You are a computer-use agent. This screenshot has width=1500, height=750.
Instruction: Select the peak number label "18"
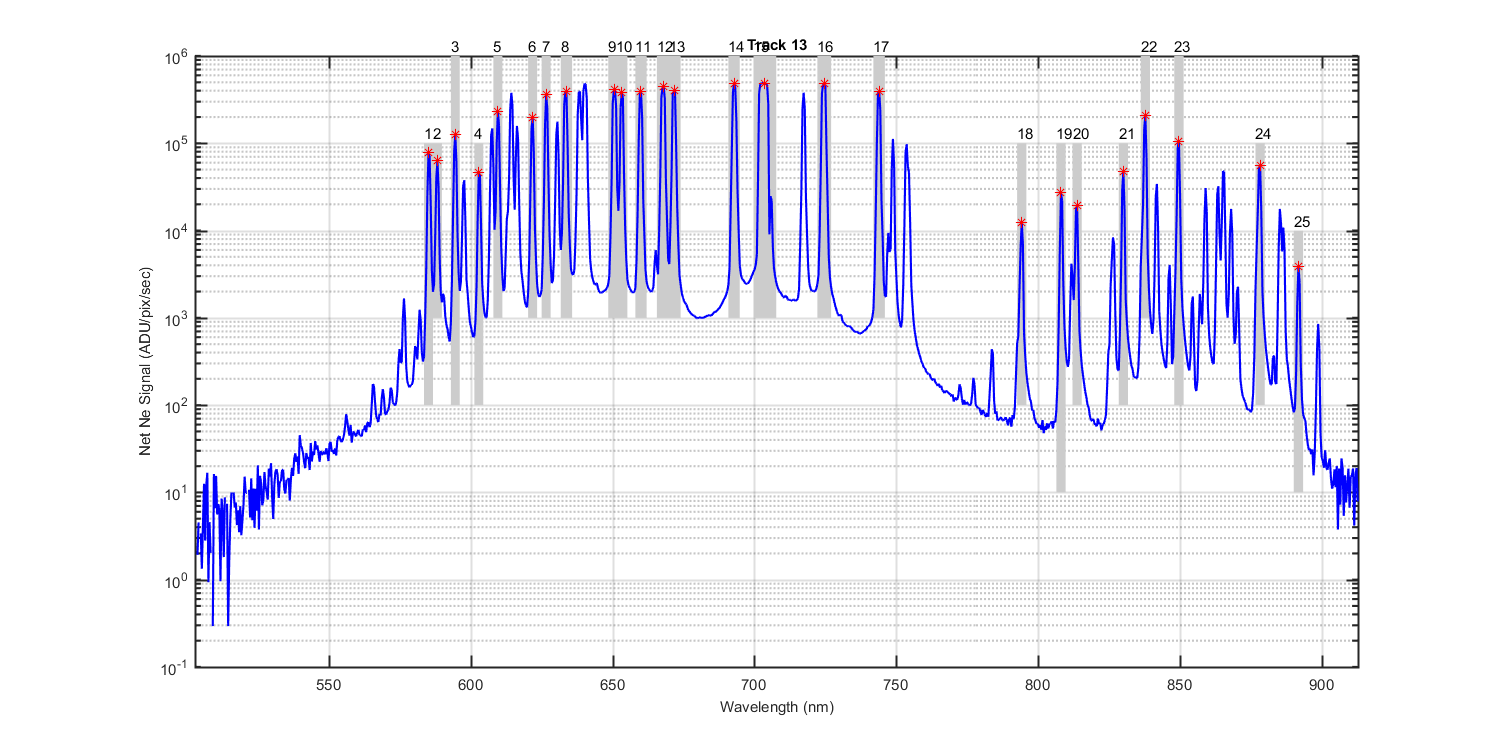pyautogui.click(x=1025, y=134)
